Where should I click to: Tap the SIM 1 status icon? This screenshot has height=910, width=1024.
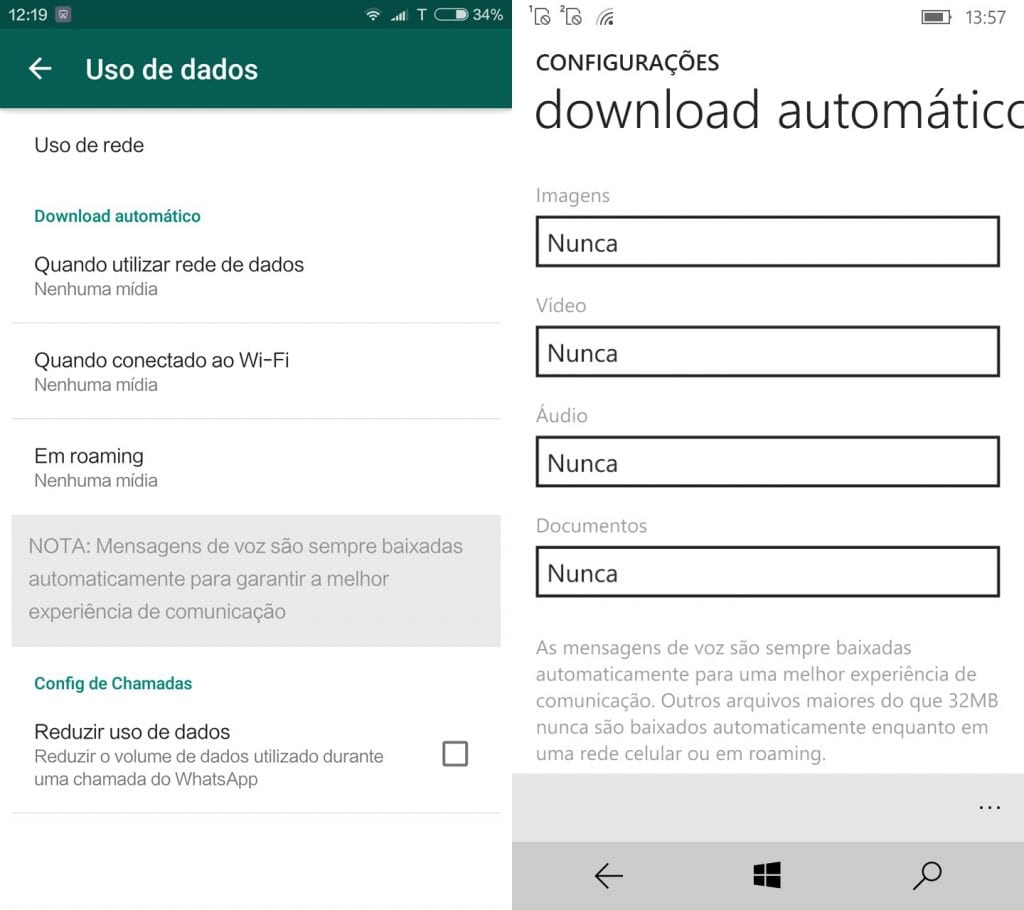pyautogui.click(x=541, y=16)
